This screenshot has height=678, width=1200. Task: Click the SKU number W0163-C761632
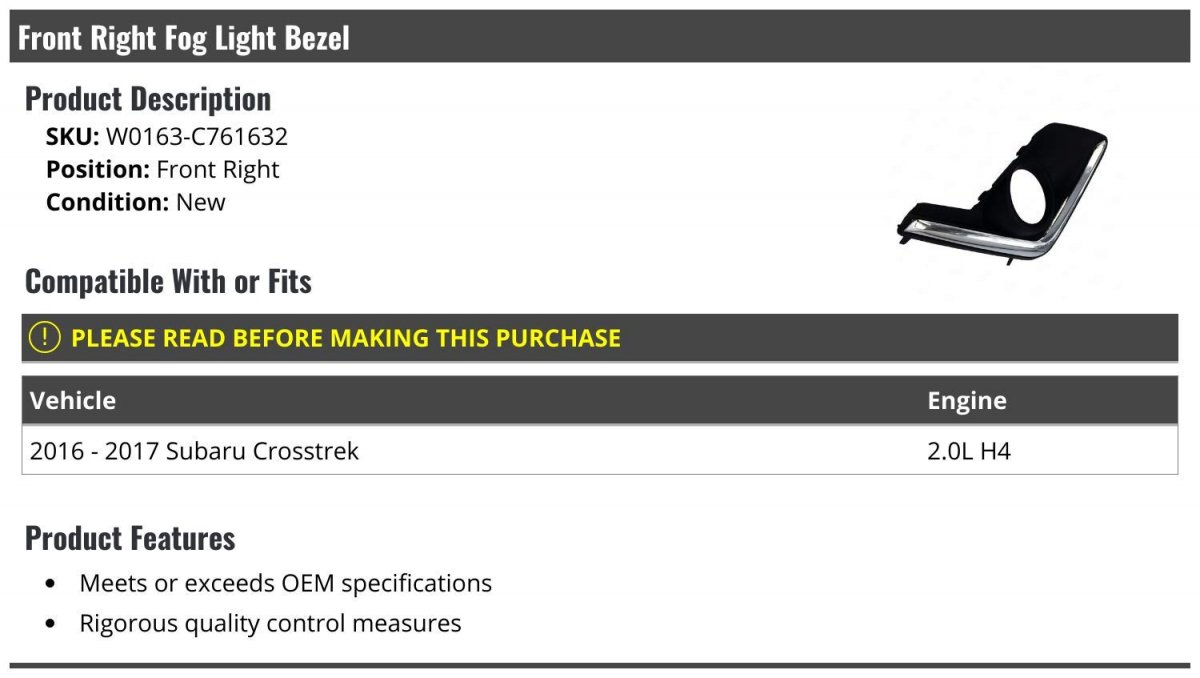click(x=196, y=137)
